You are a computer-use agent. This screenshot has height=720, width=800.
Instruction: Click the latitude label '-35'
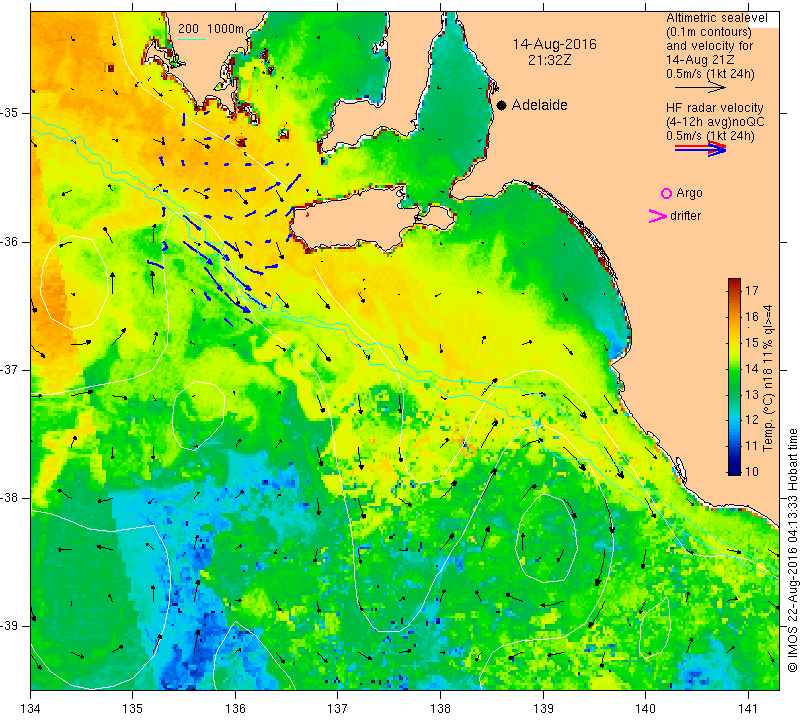pos(10,113)
